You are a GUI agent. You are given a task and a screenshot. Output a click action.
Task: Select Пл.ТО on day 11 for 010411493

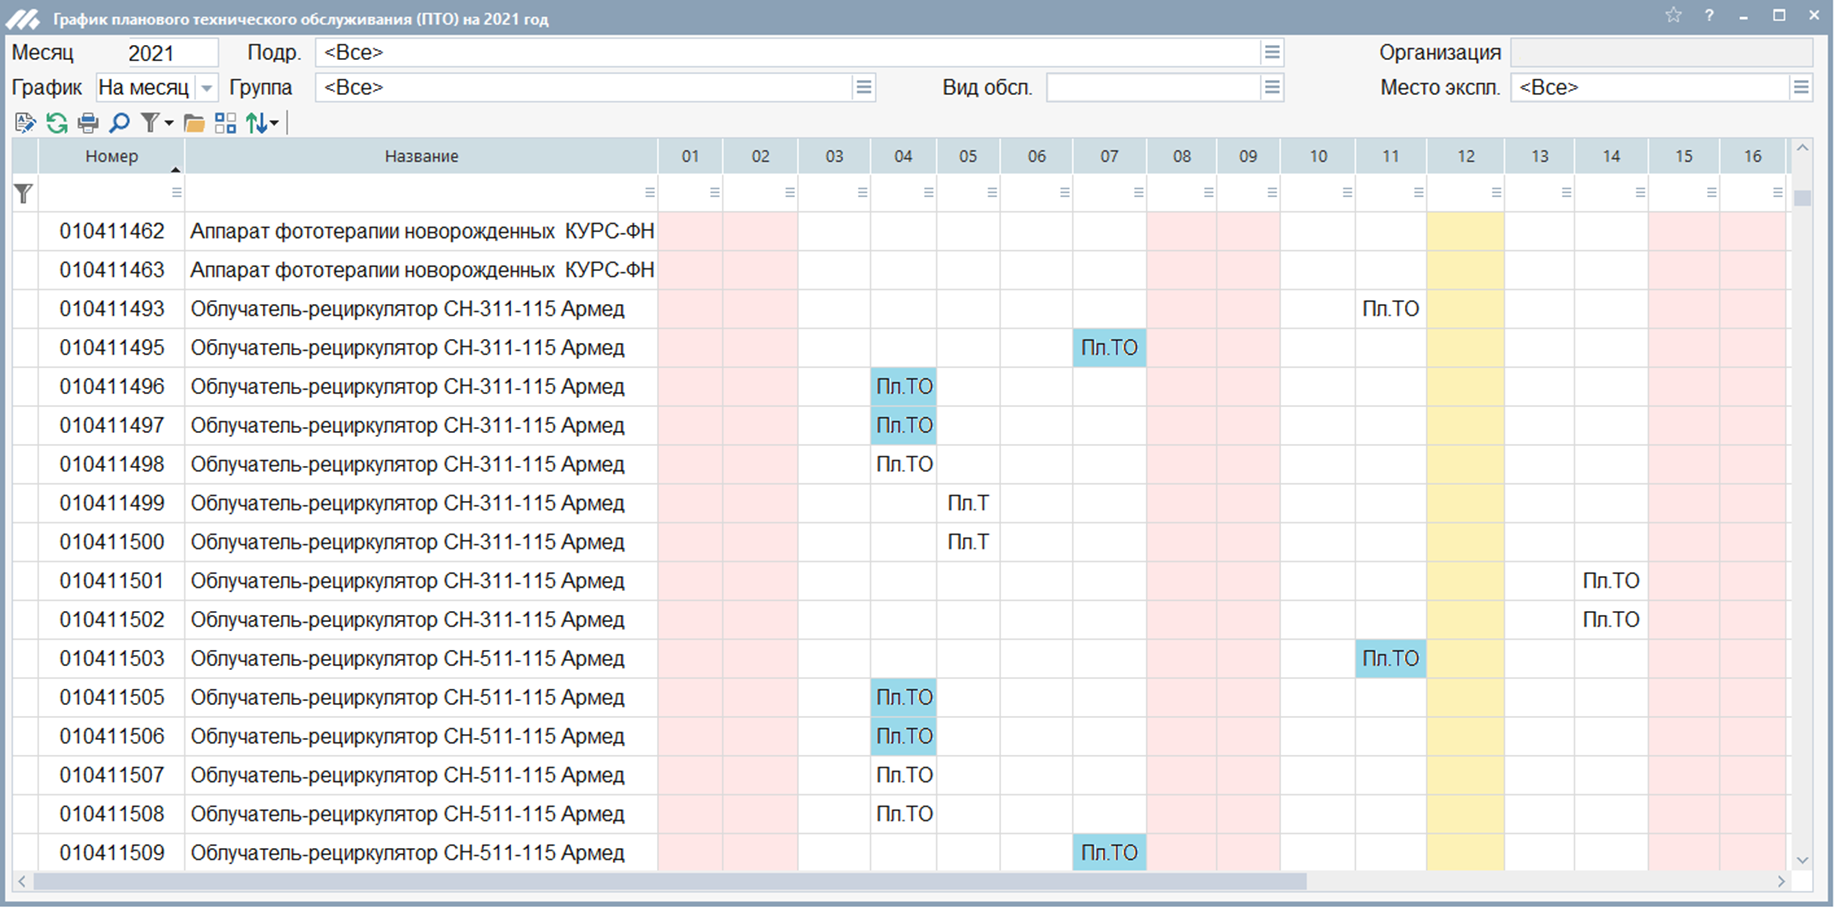tap(1391, 309)
